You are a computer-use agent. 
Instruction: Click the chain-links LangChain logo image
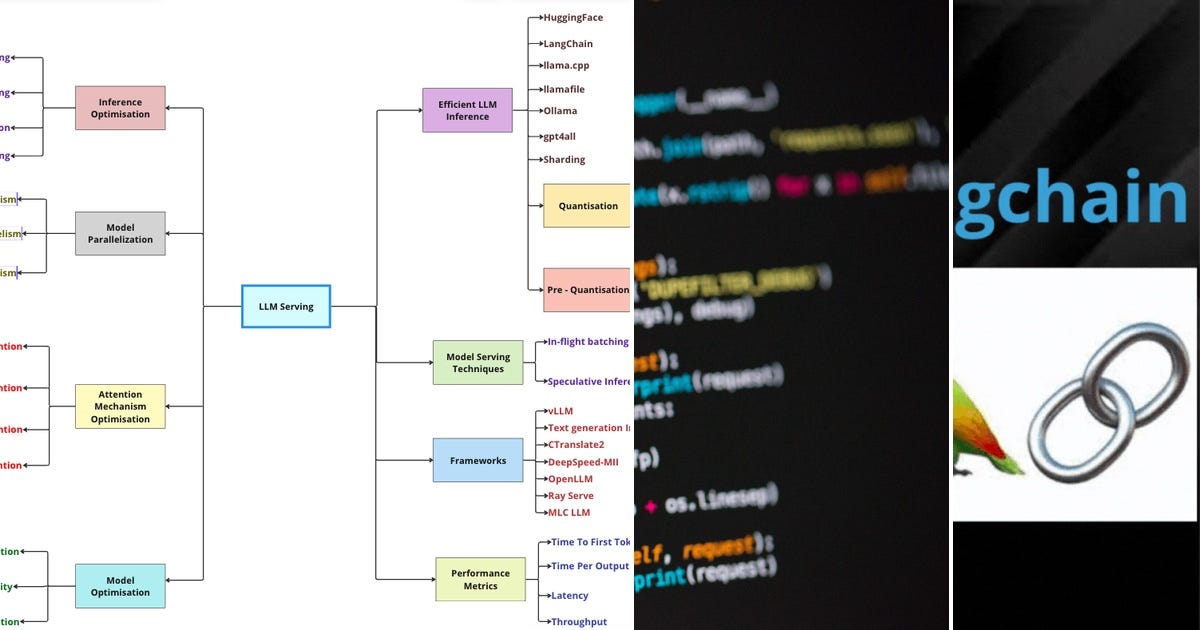(x=1075, y=395)
